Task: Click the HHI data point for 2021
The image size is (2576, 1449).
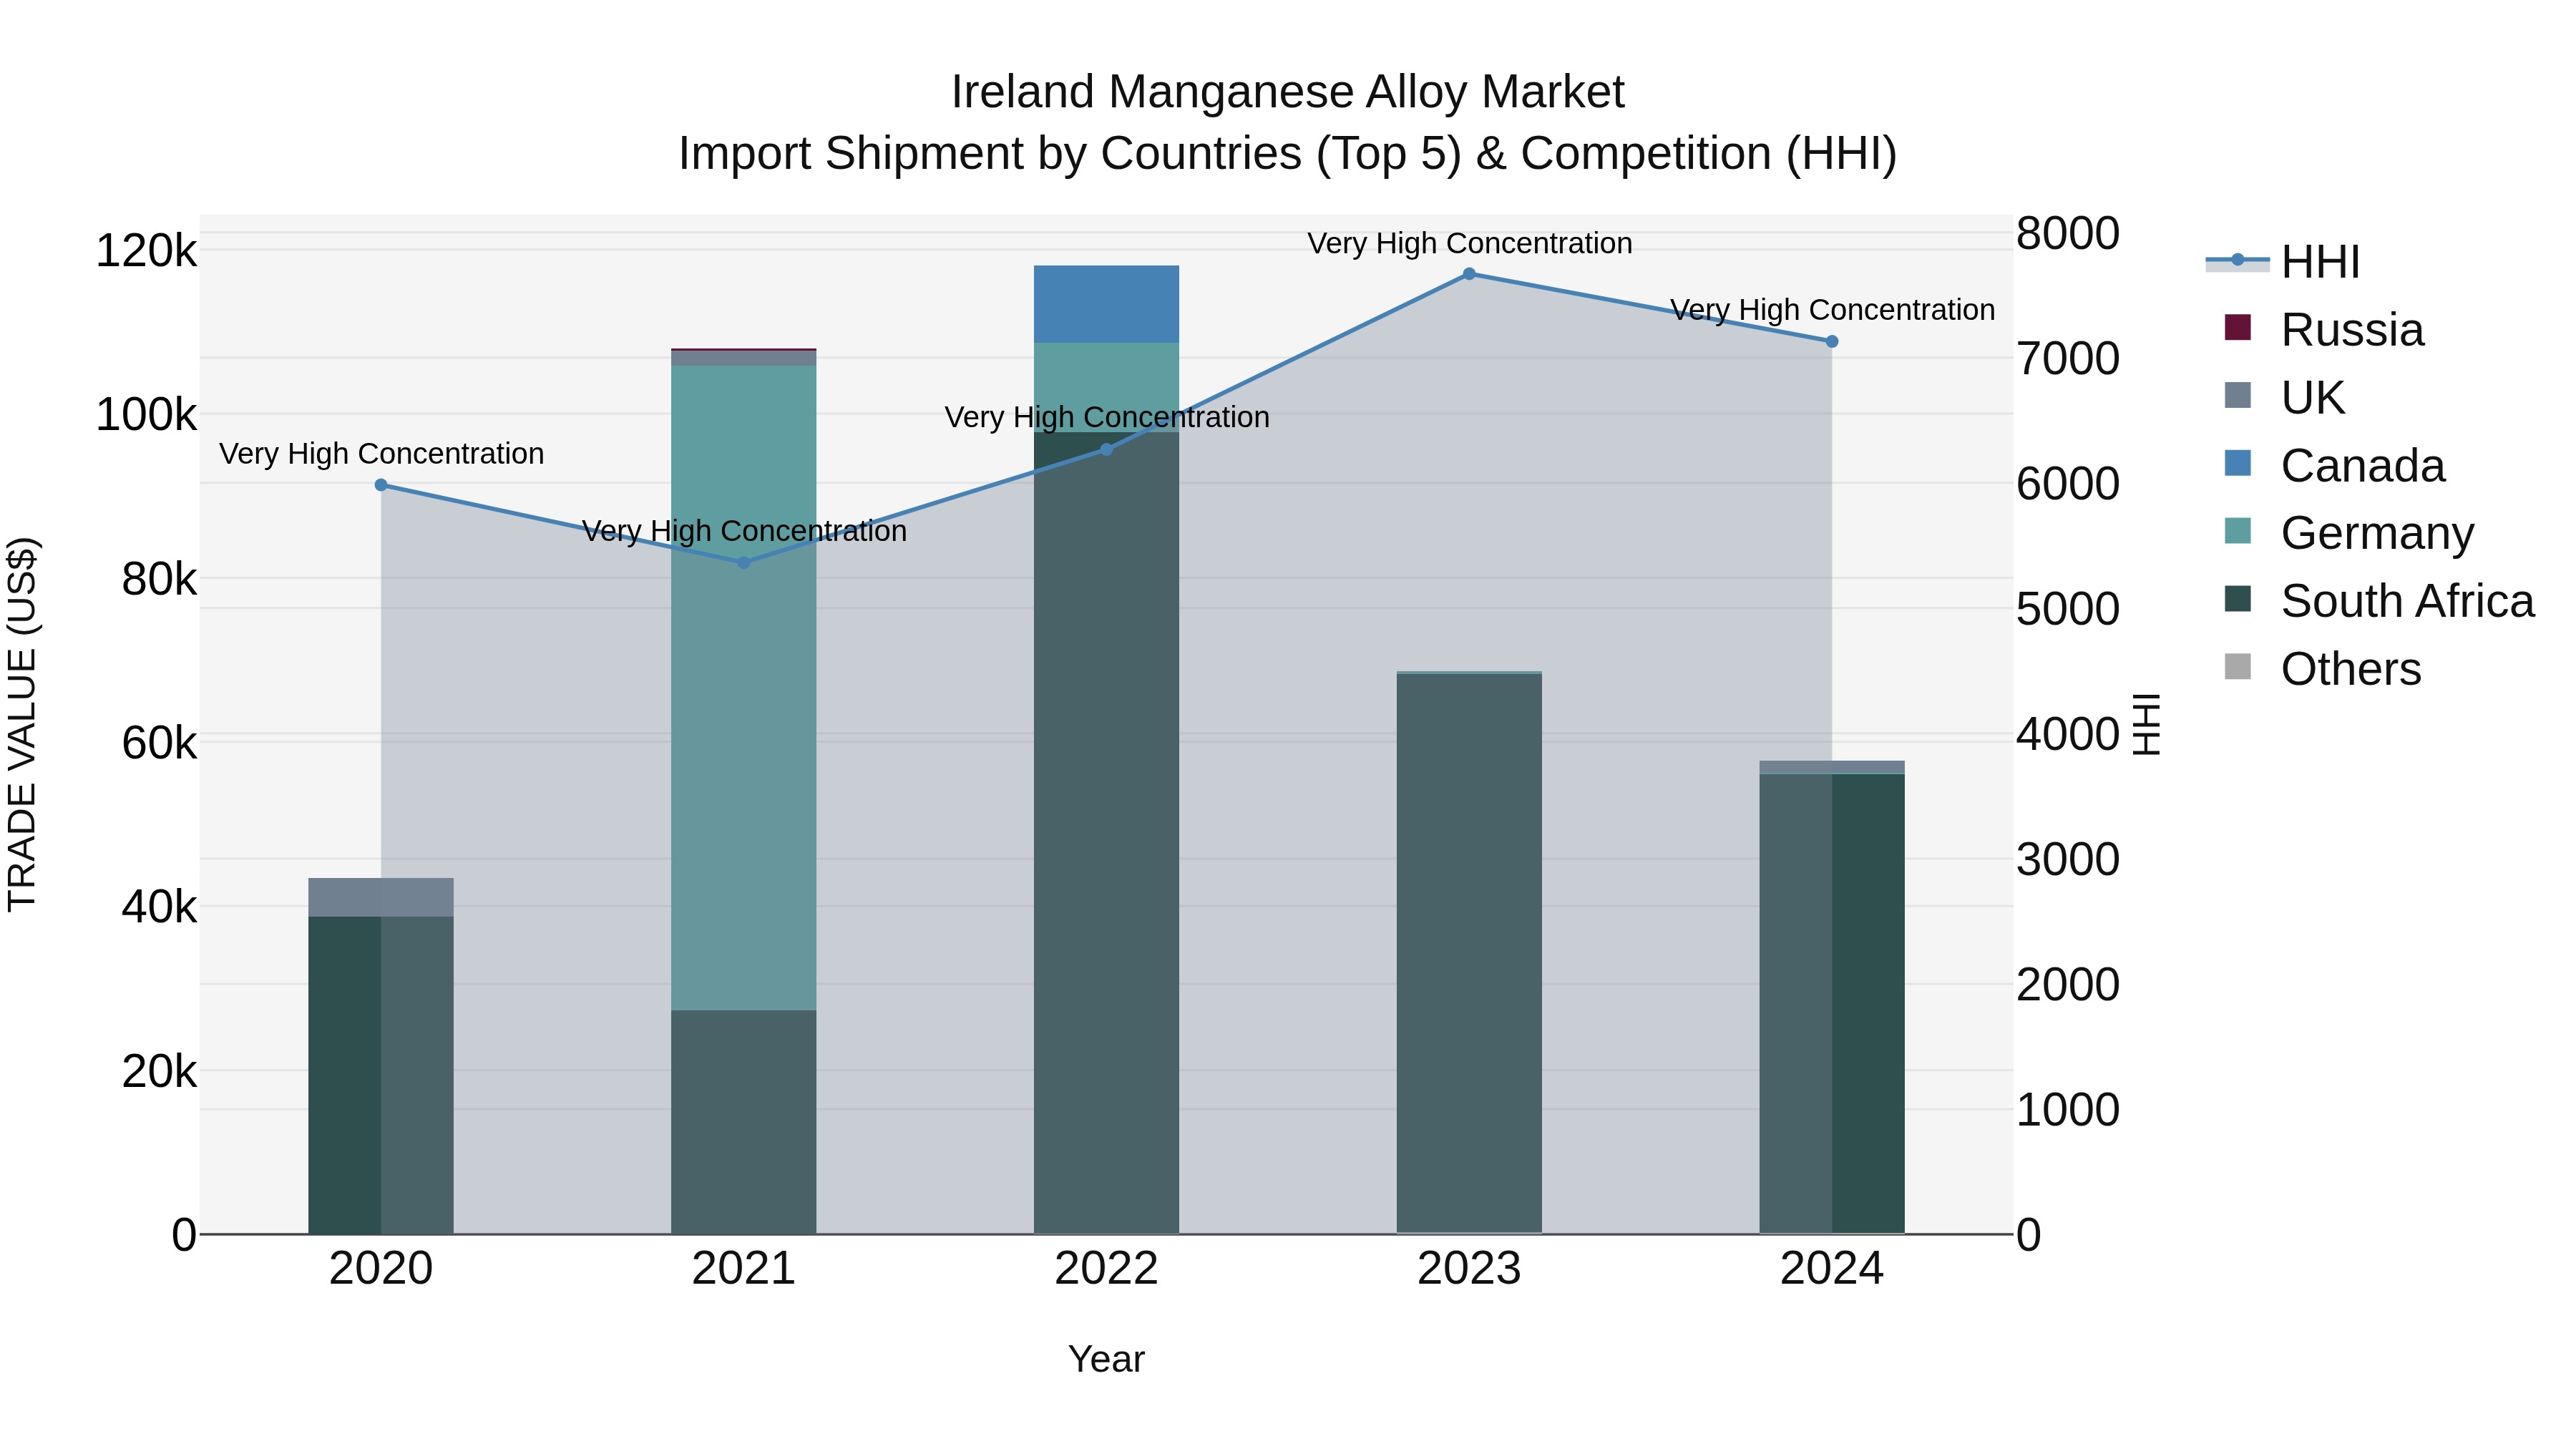Action: [x=744, y=563]
